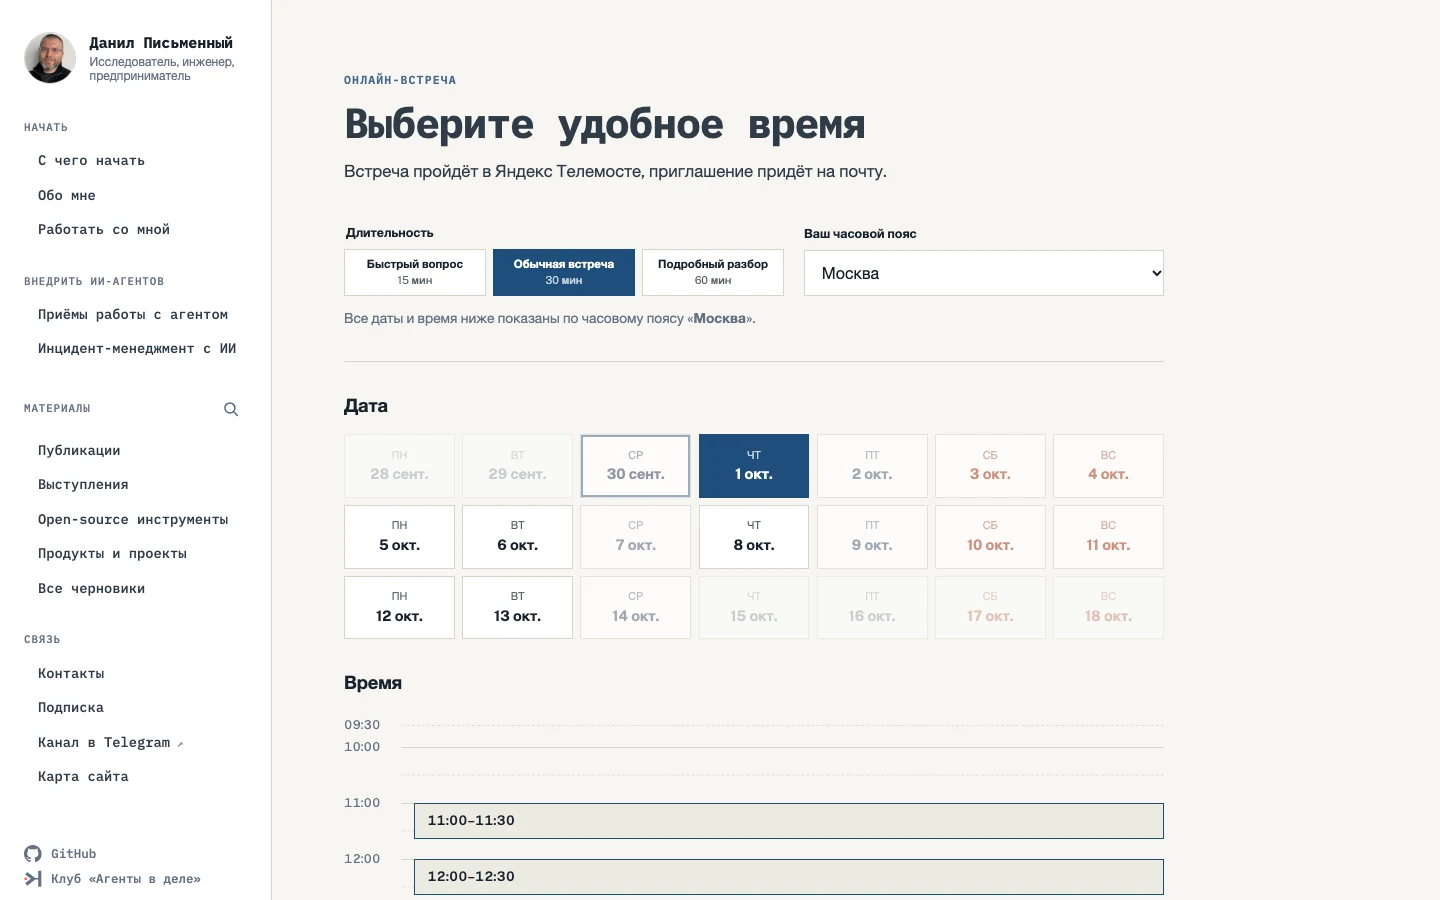Click the Длительность label
This screenshot has width=1440, height=900.
(390, 233)
